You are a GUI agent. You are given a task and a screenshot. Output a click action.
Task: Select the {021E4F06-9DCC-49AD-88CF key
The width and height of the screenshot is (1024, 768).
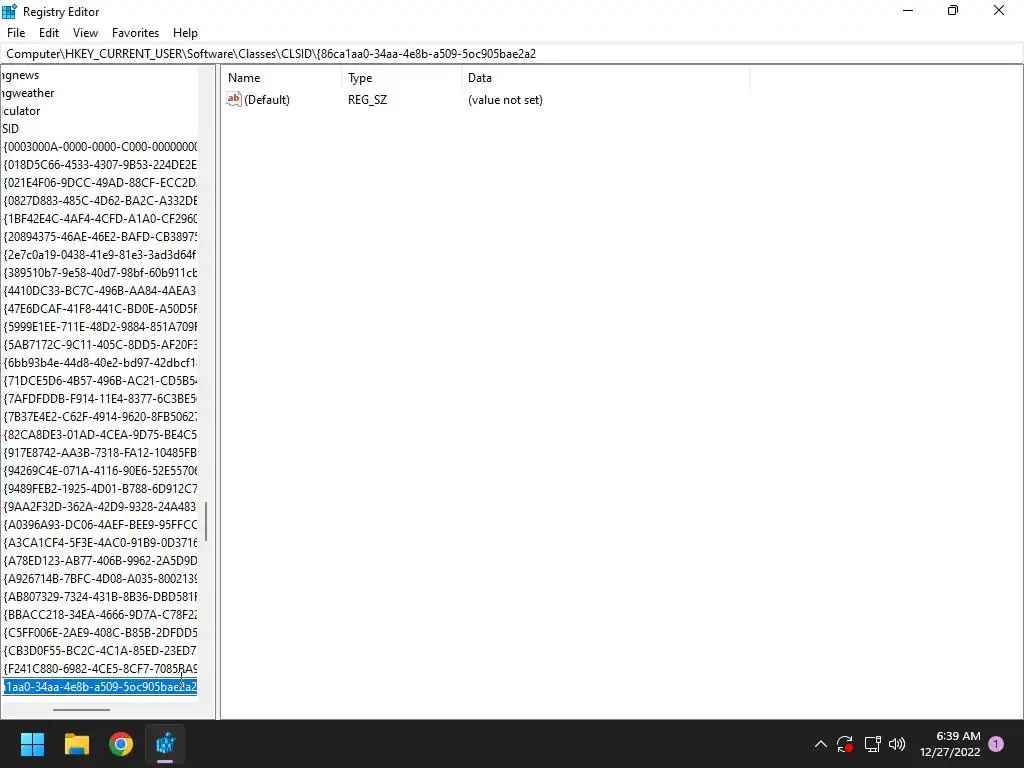[100, 183]
